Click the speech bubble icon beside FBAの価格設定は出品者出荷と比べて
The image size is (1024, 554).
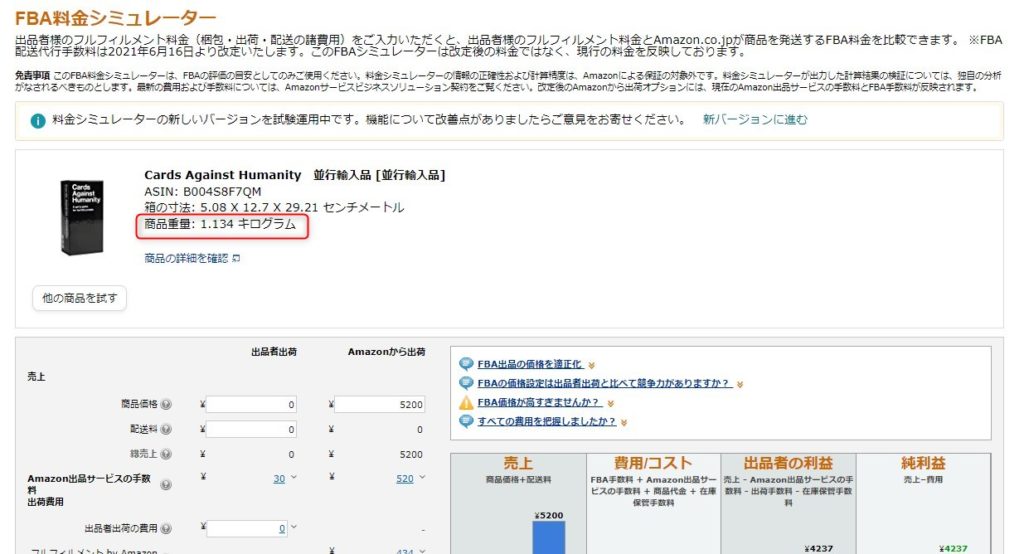click(466, 383)
